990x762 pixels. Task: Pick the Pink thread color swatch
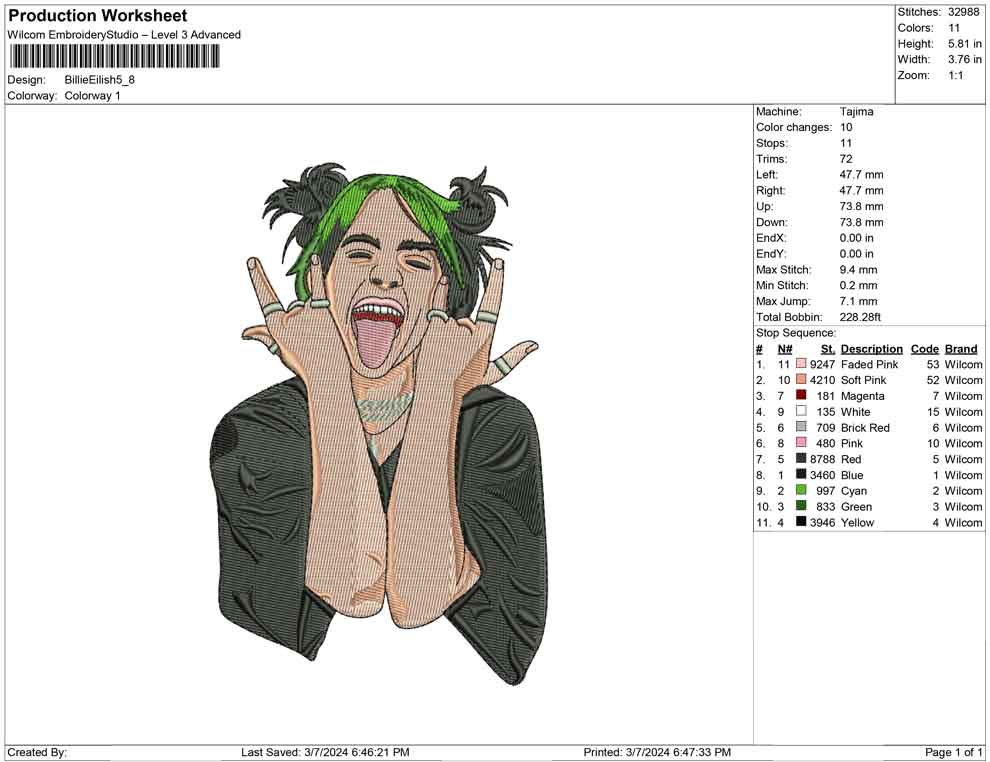tap(801, 443)
